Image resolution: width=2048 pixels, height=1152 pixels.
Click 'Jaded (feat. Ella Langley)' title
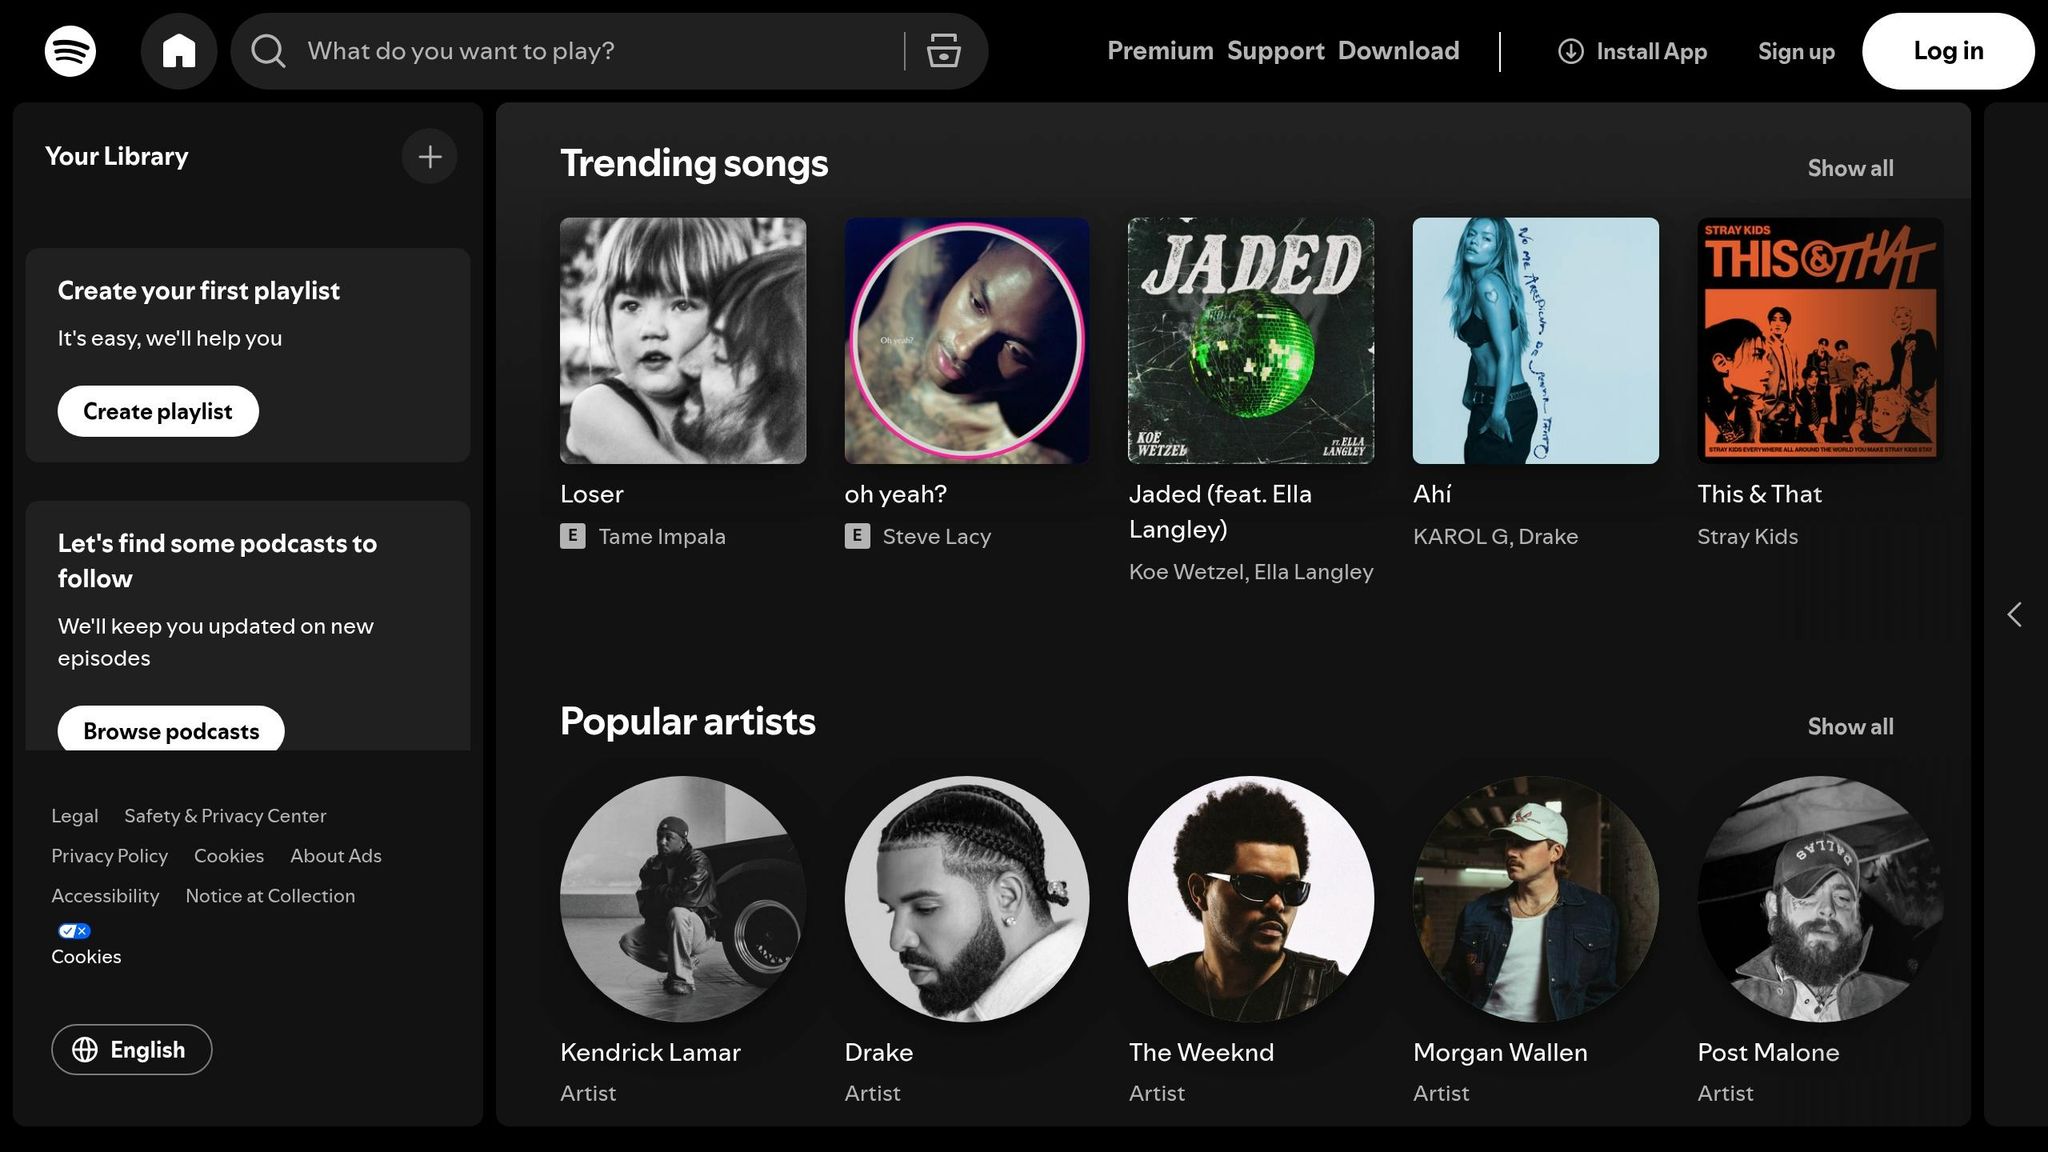[1220, 511]
